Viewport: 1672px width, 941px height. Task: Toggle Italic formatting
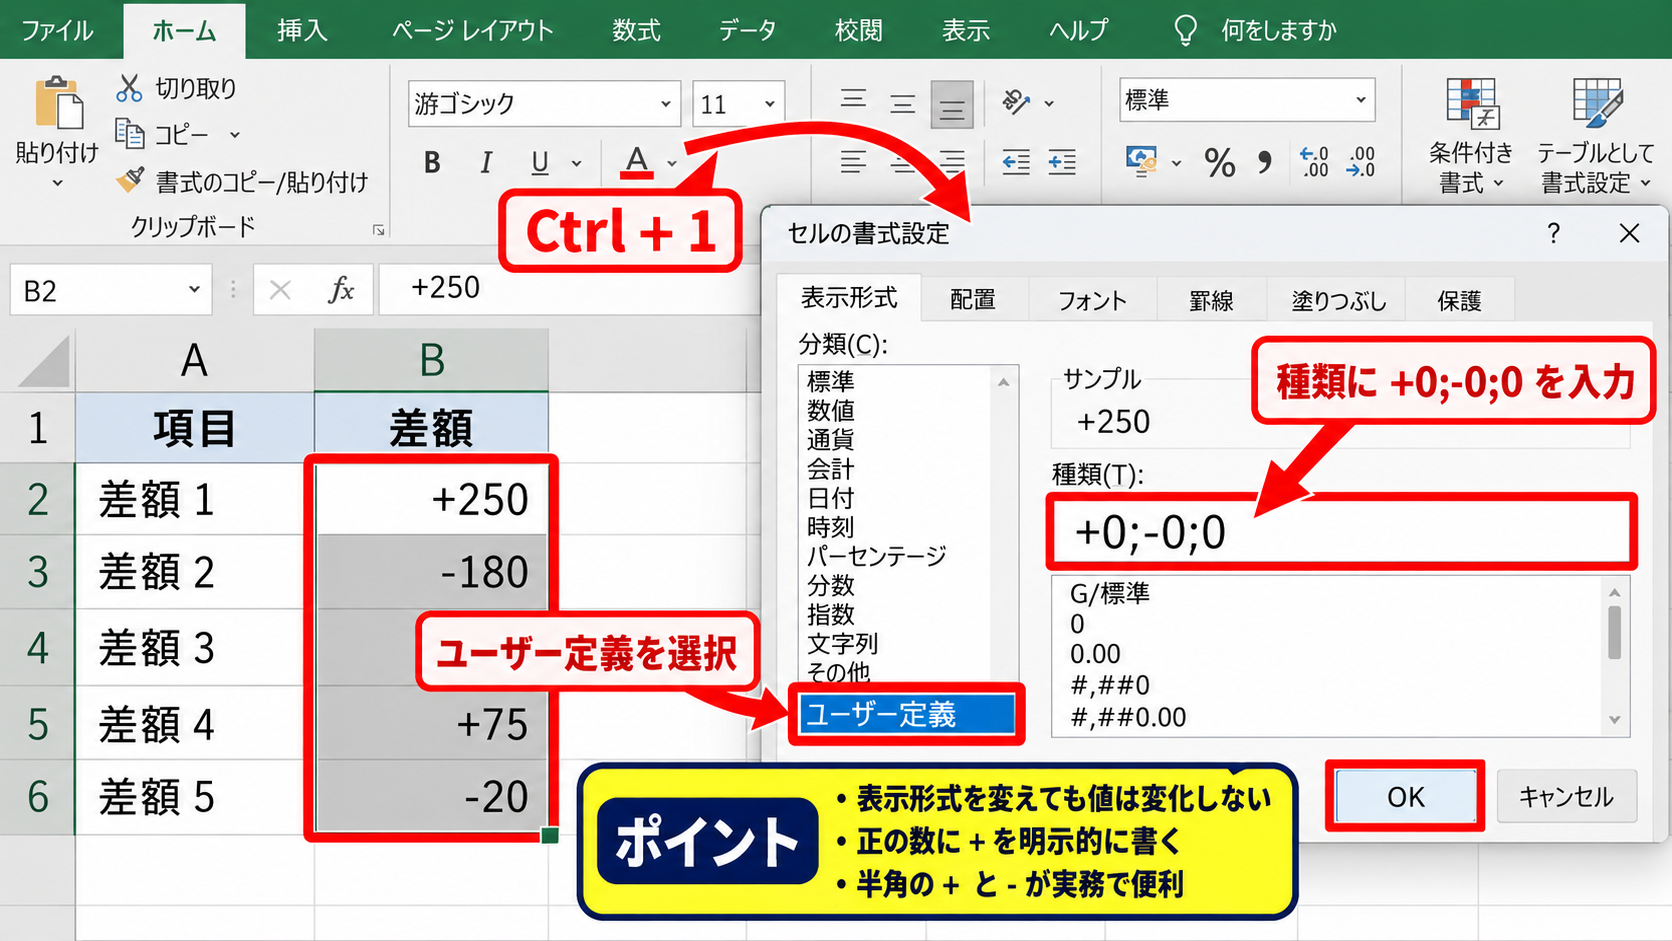pyautogui.click(x=486, y=162)
